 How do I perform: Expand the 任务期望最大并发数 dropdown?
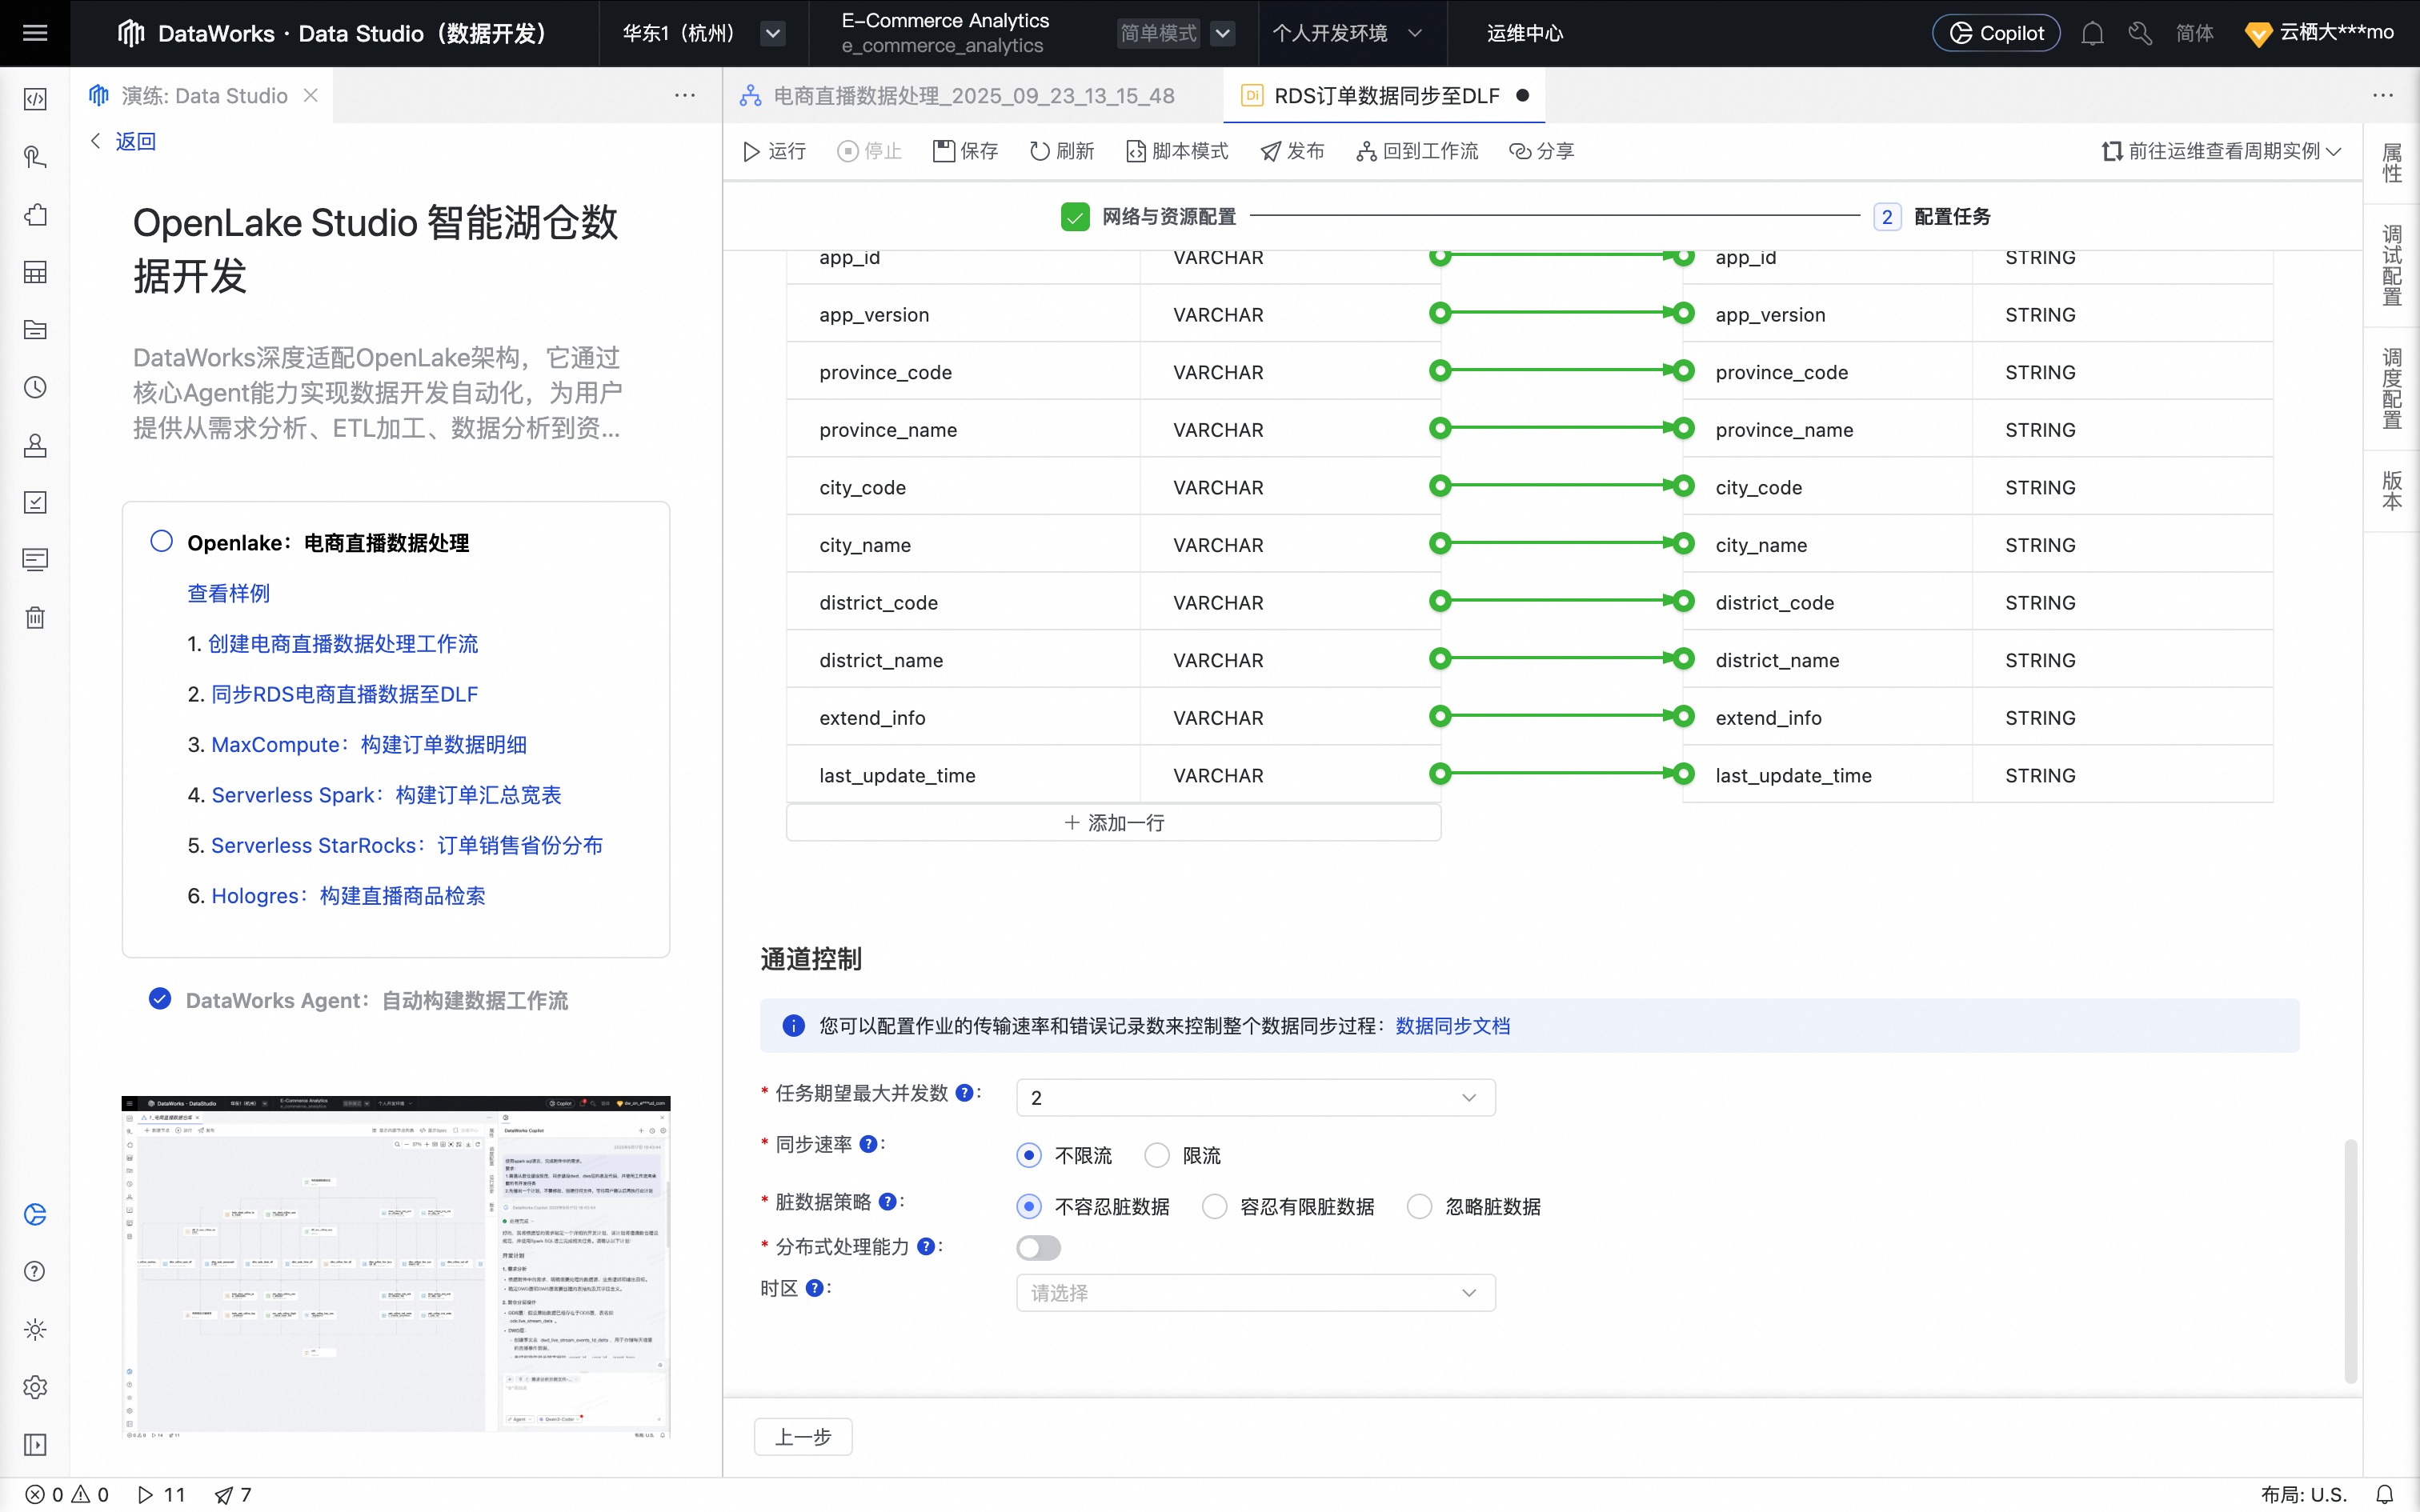click(x=1255, y=1098)
